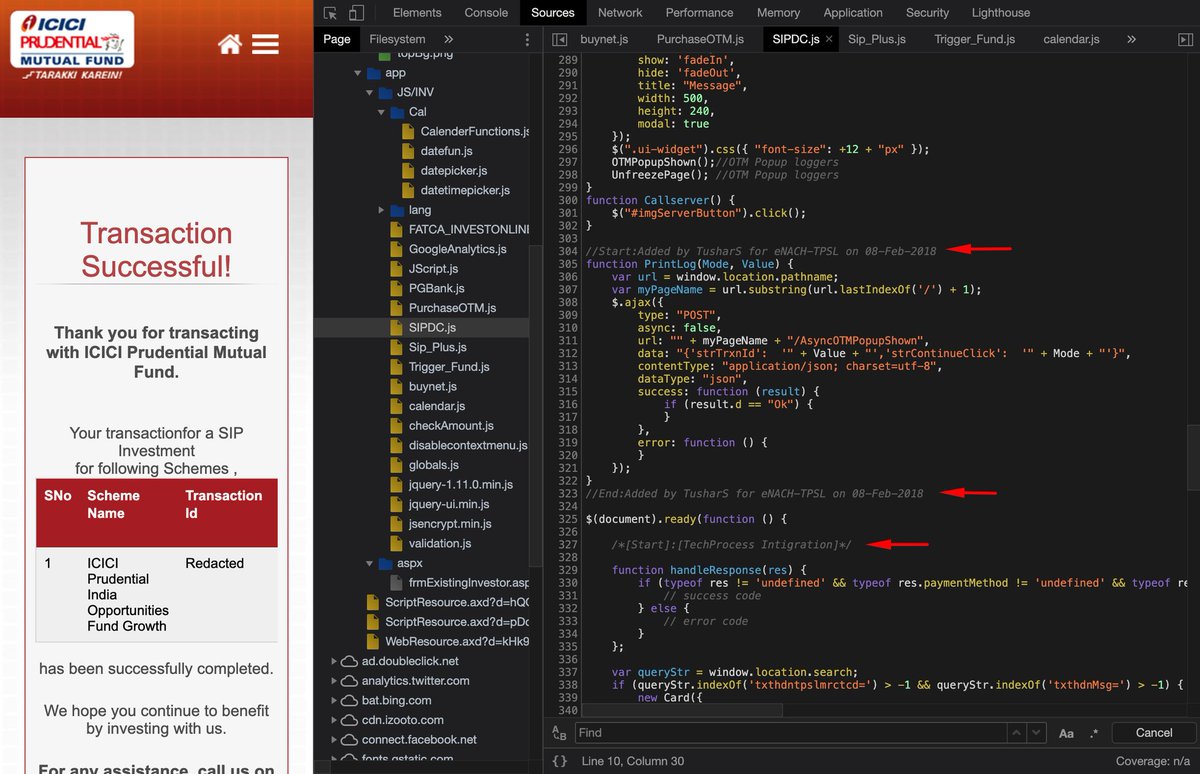Screen dimensions: 1200x774
Task: Expand the bat.bing.com domain
Action: (334, 700)
